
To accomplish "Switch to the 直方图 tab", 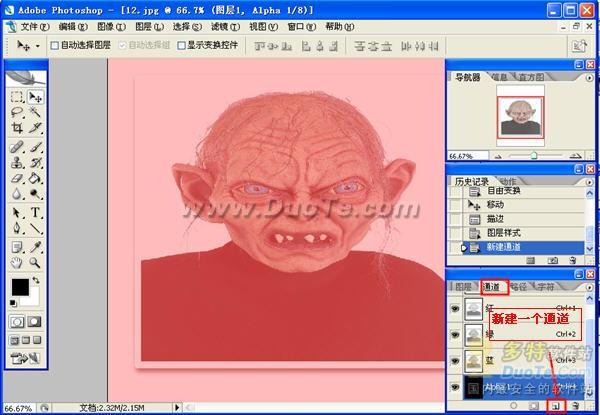I will click(x=531, y=77).
